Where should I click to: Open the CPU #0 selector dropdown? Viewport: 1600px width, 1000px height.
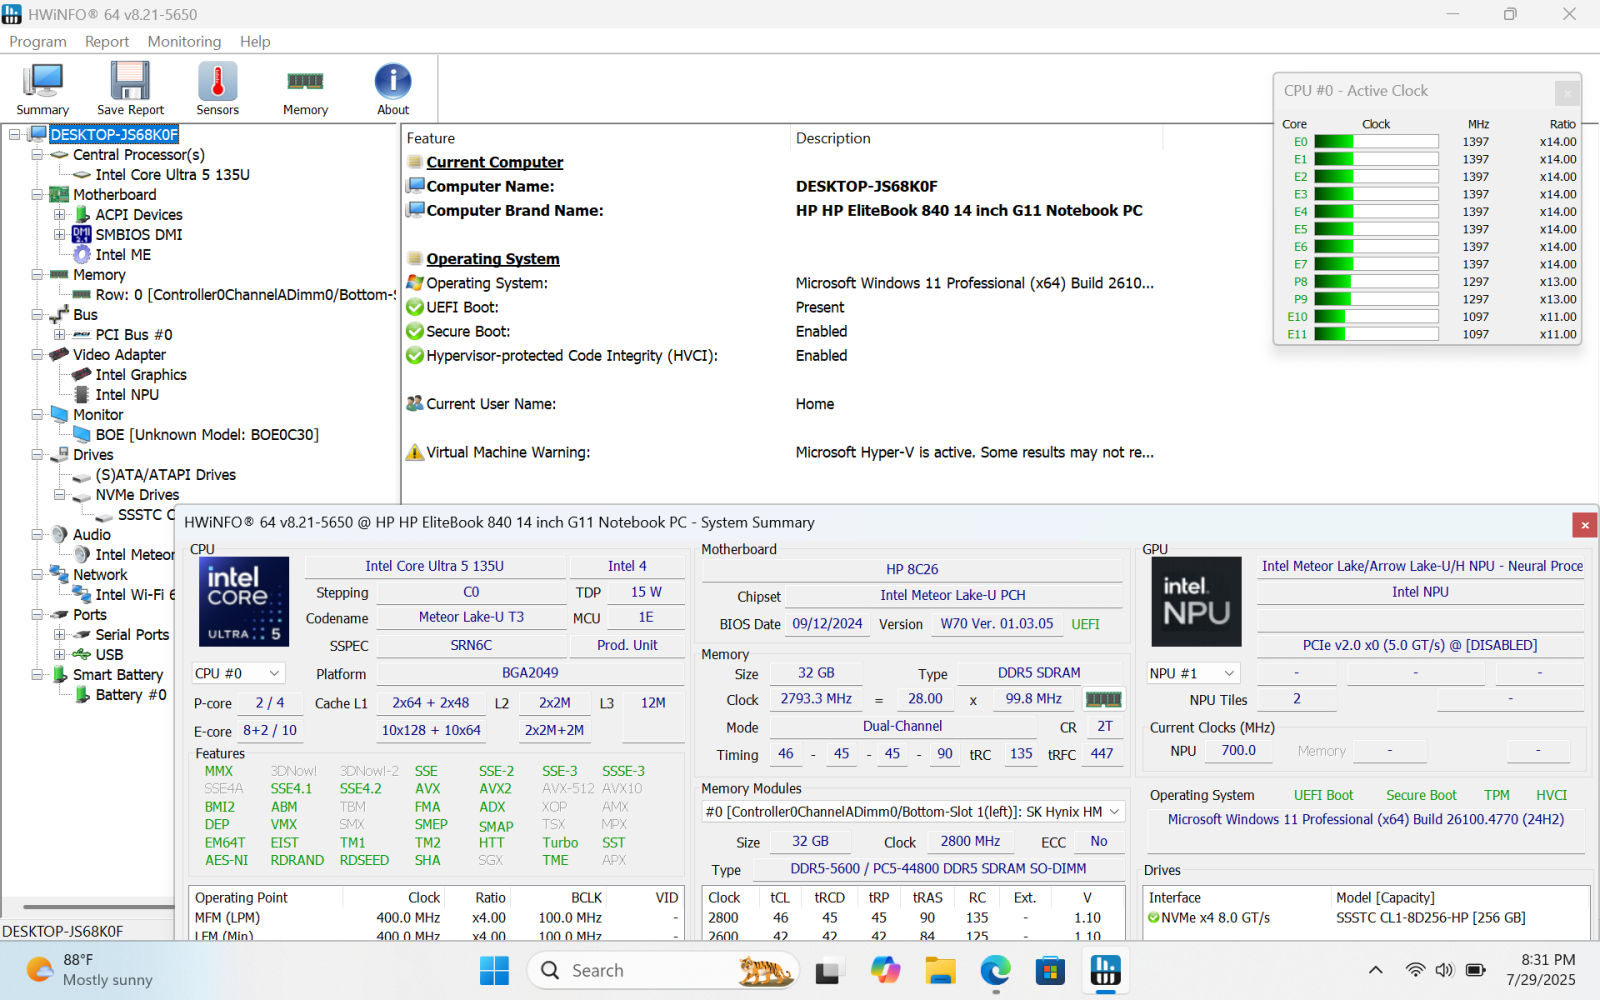click(x=239, y=674)
